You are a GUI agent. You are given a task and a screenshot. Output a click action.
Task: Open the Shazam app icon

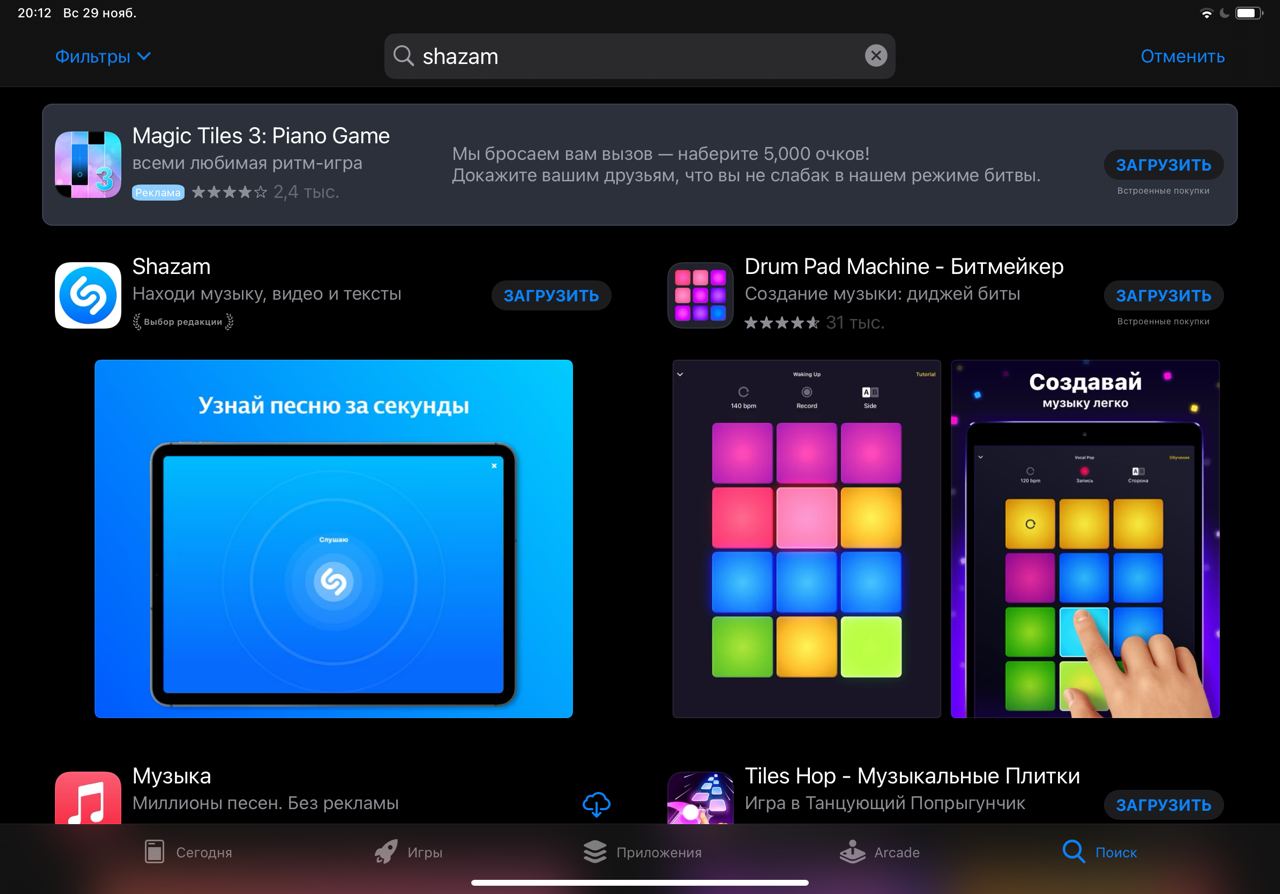(88, 295)
